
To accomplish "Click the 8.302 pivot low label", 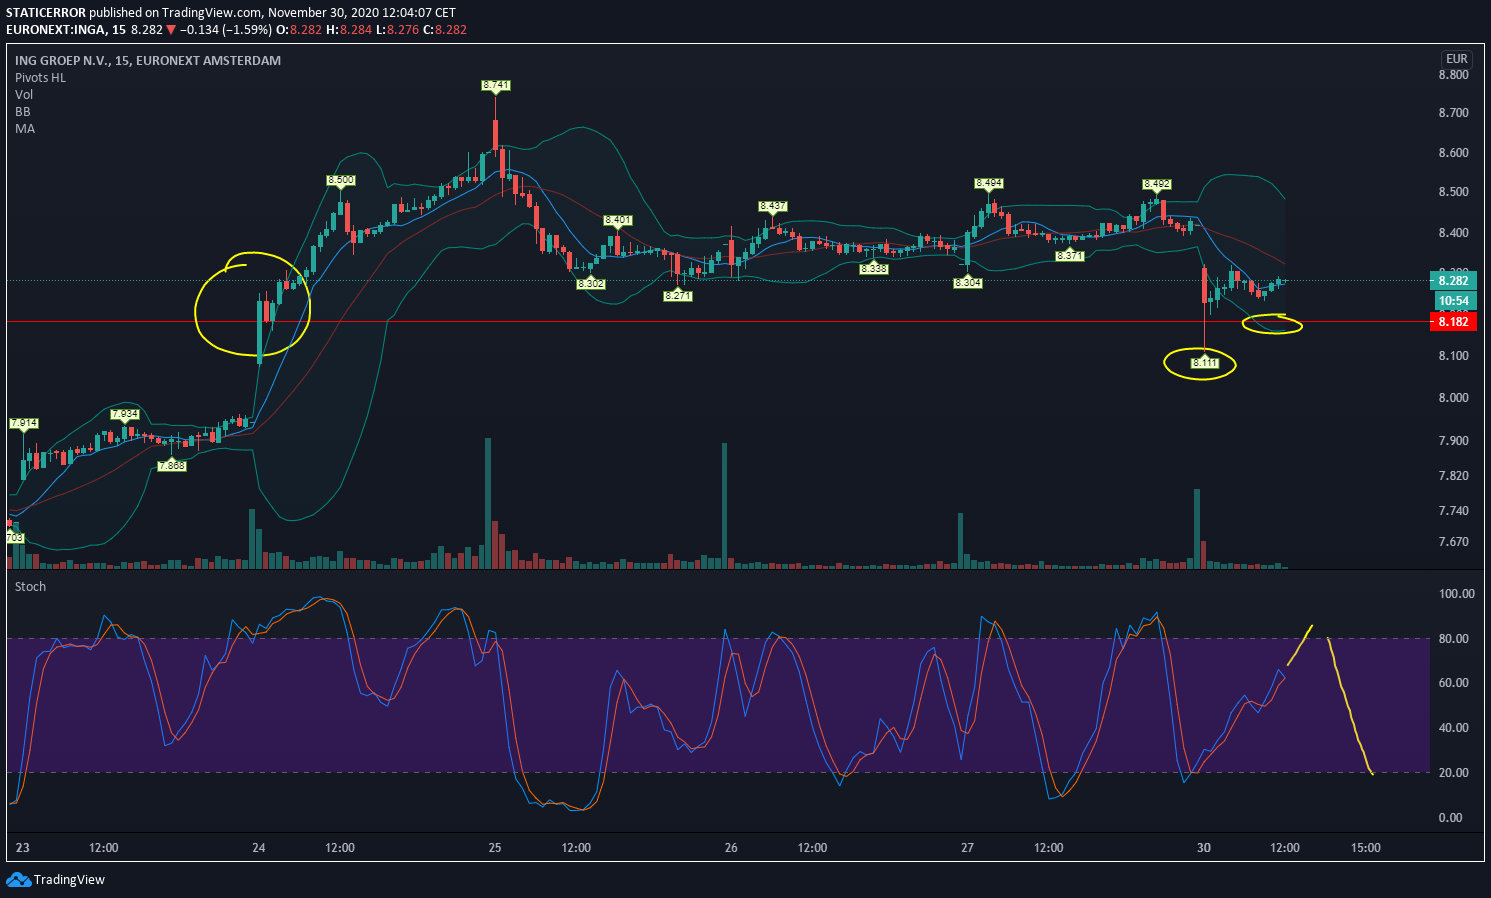I will tap(591, 284).
